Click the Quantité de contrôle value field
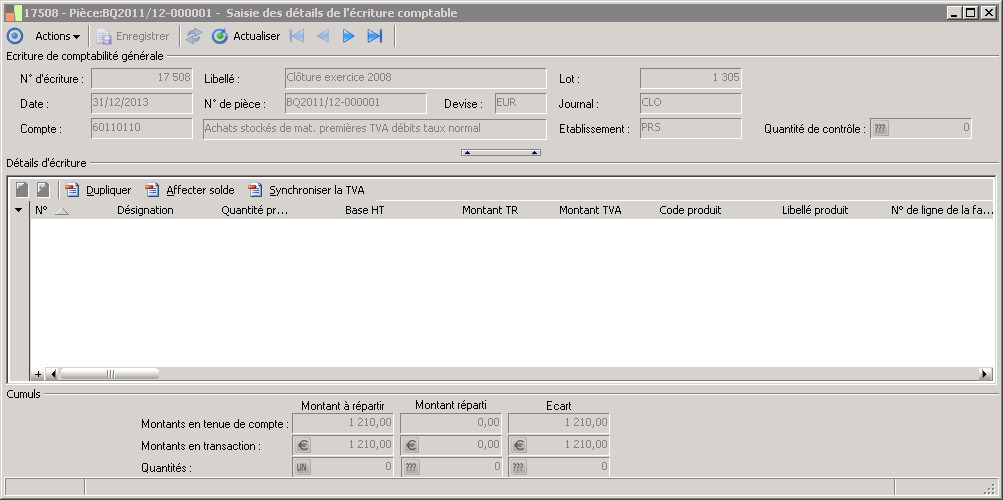 (921, 129)
